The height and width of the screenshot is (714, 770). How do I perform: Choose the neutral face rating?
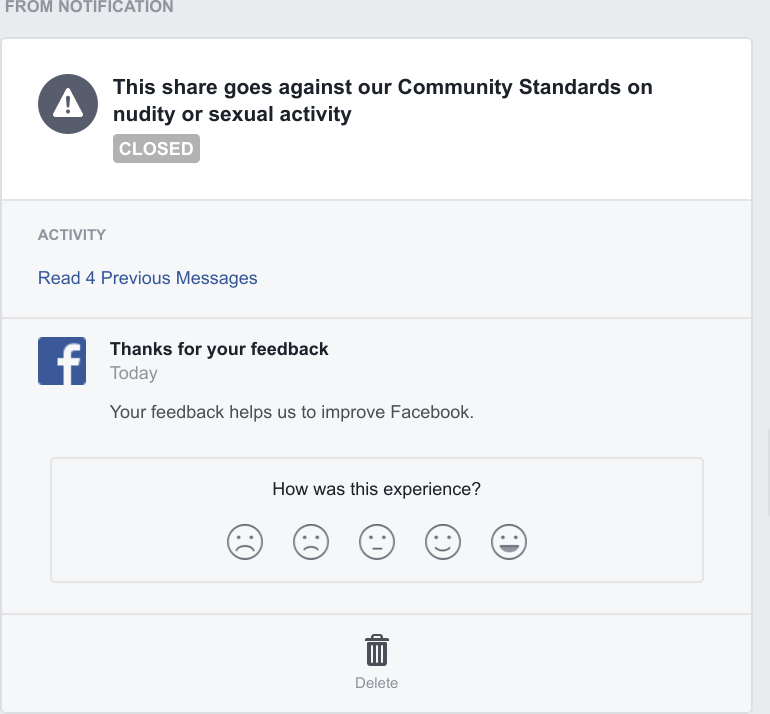click(x=377, y=543)
